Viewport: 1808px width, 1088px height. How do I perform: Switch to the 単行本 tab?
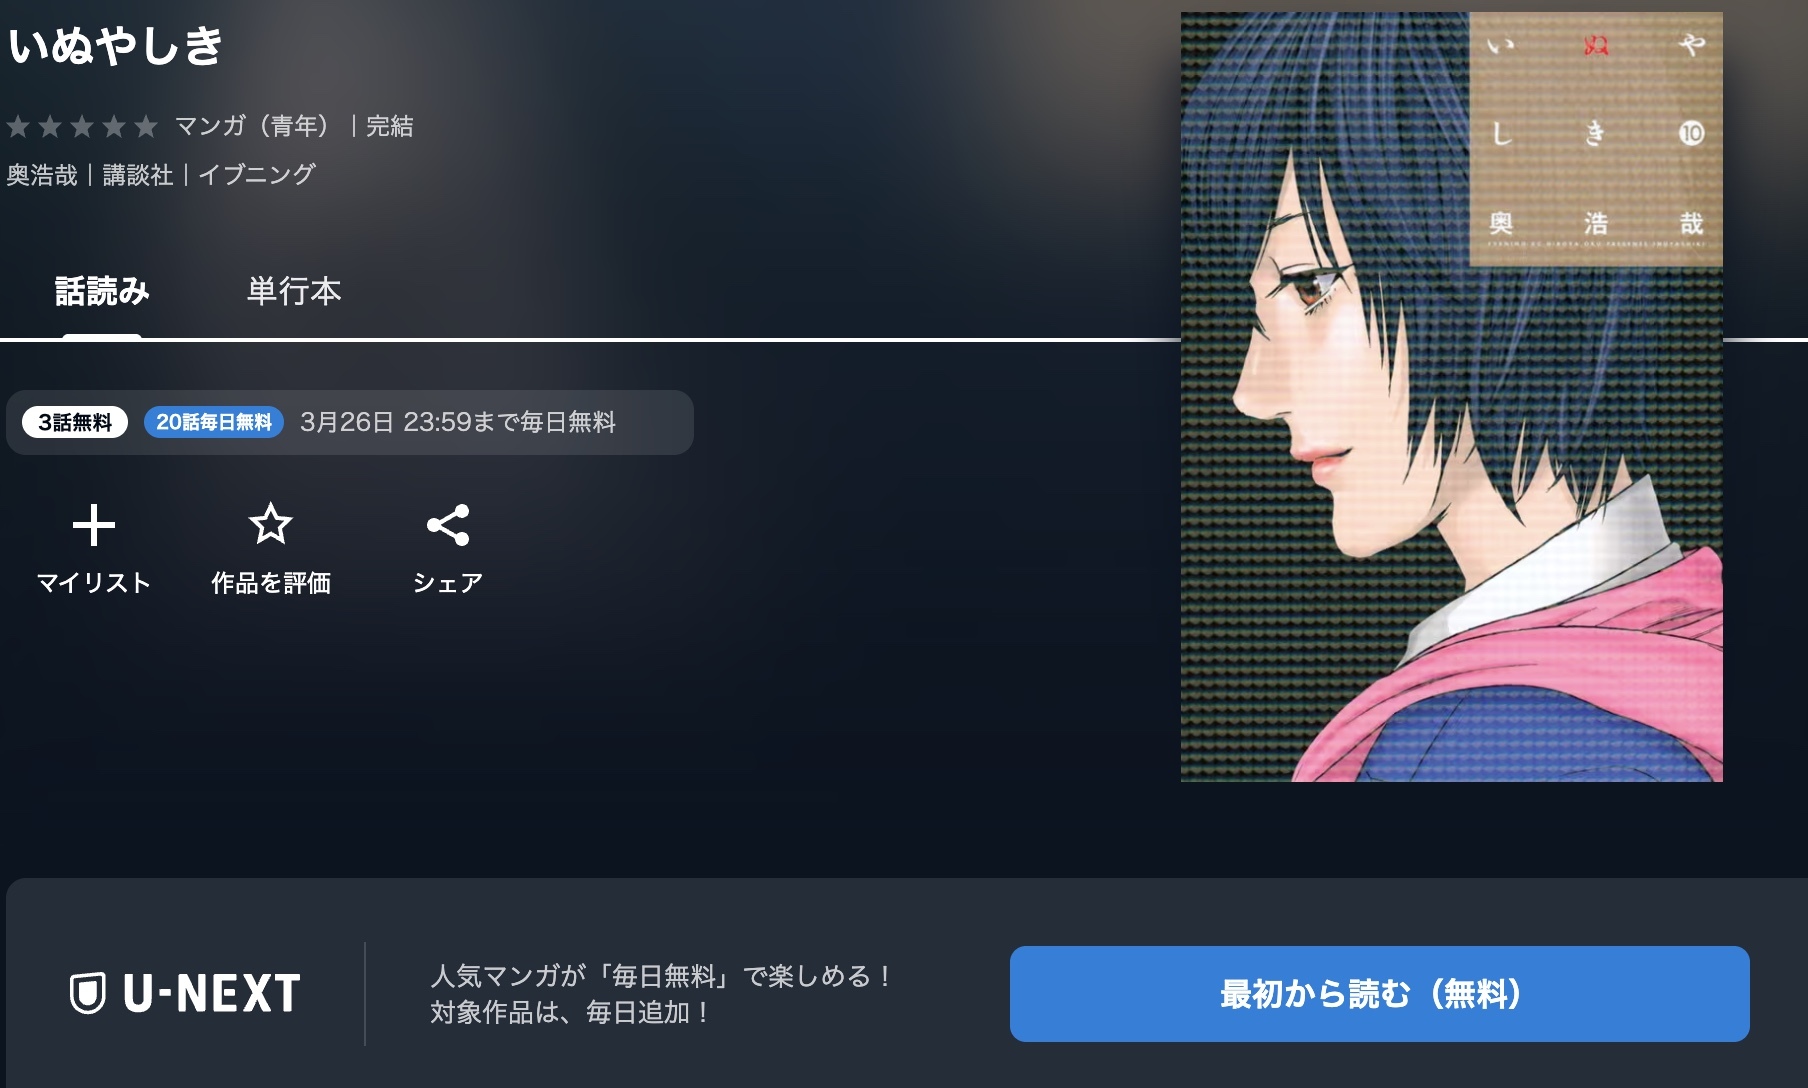click(x=294, y=291)
